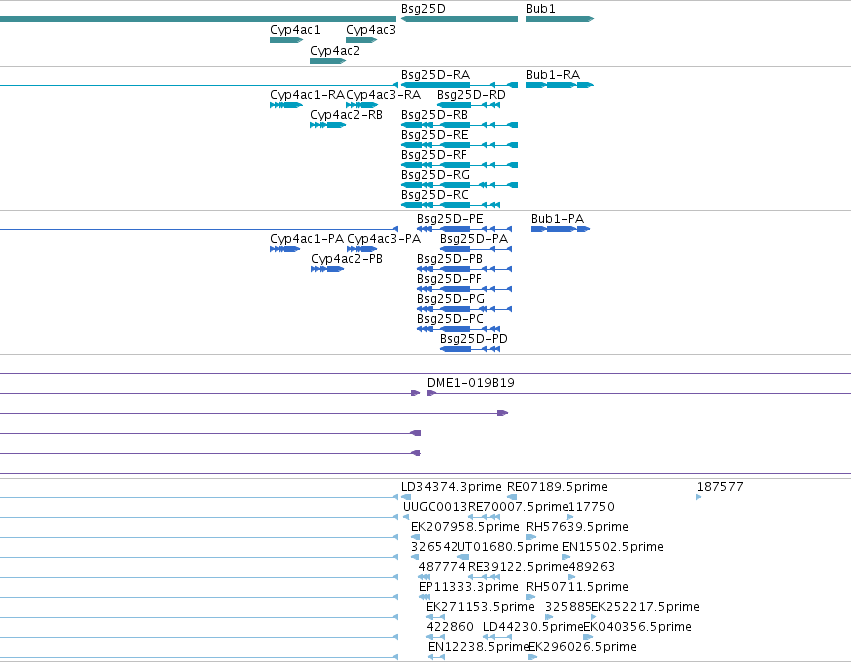This screenshot has height=662, width=851.
Task: Click protein Bsg25D-PD
Action: tap(470, 349)
